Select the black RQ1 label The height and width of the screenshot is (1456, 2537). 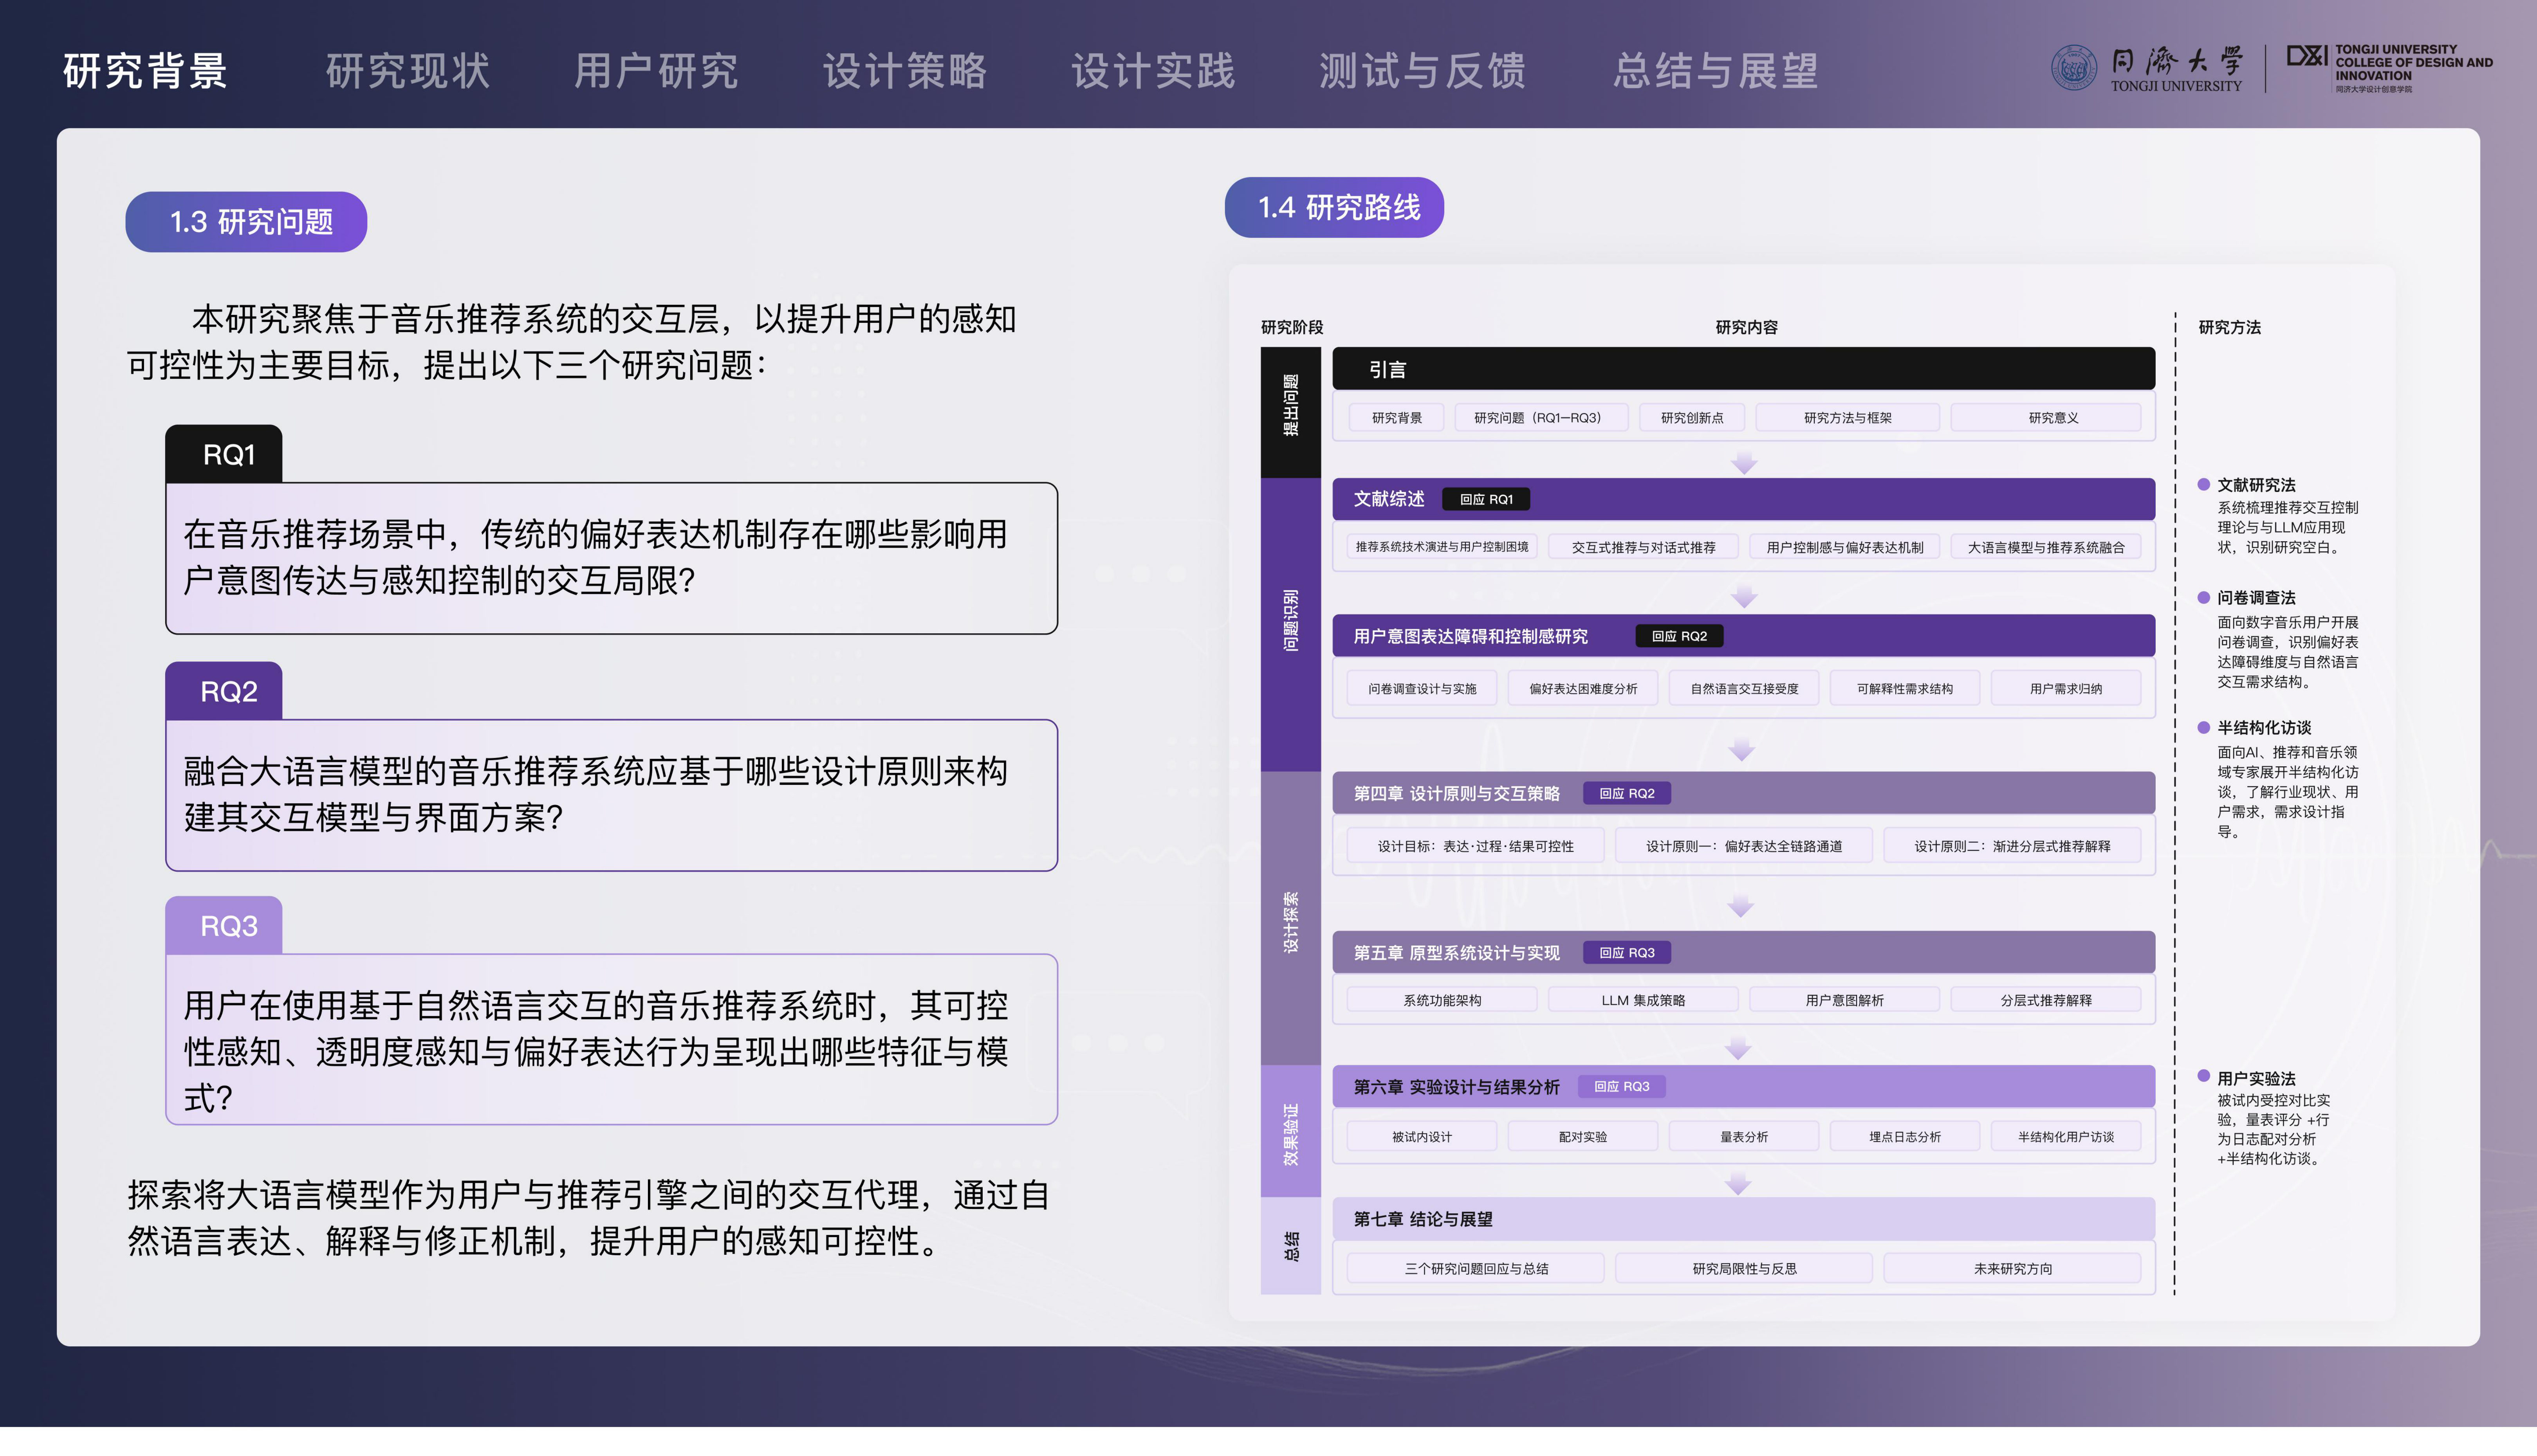(224, 454)
